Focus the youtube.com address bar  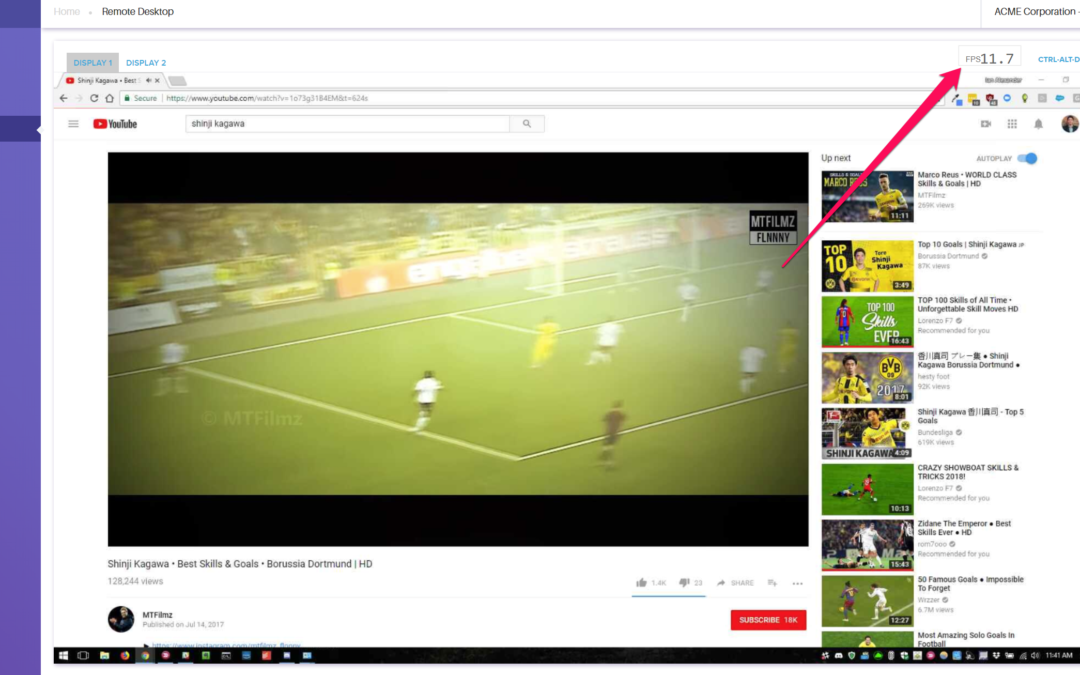pyautogui.click(x=530, y=98)
